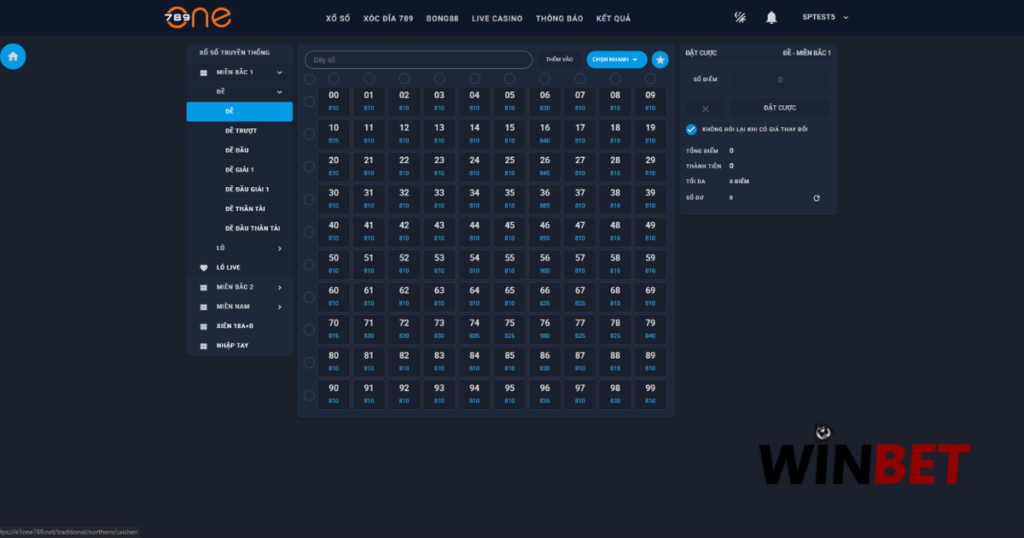Screen dimensions: 1024x538
Task: Select Đề giải 1 in the sidebar
Action: click(240, 170)
